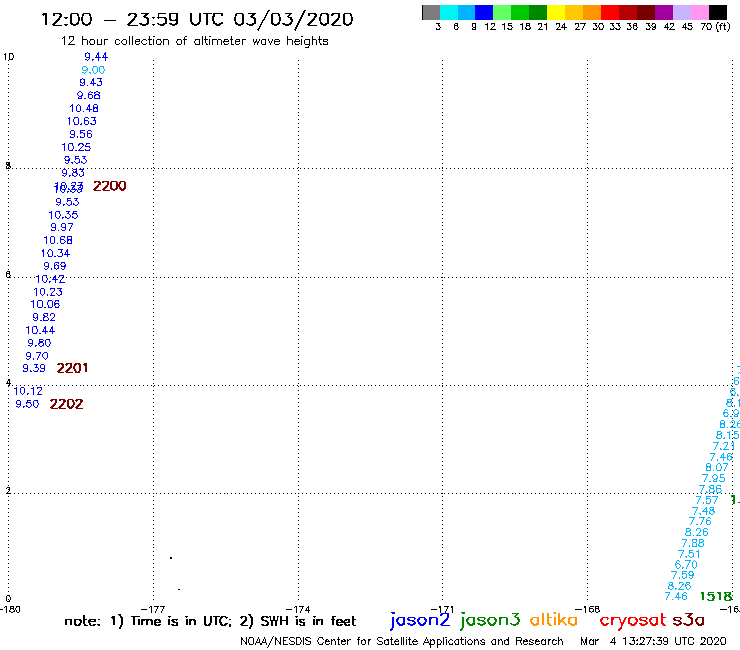This screenshot has width=740, height=650.
Task: Click the 9.43 wave height value
Action: point(91,82)
